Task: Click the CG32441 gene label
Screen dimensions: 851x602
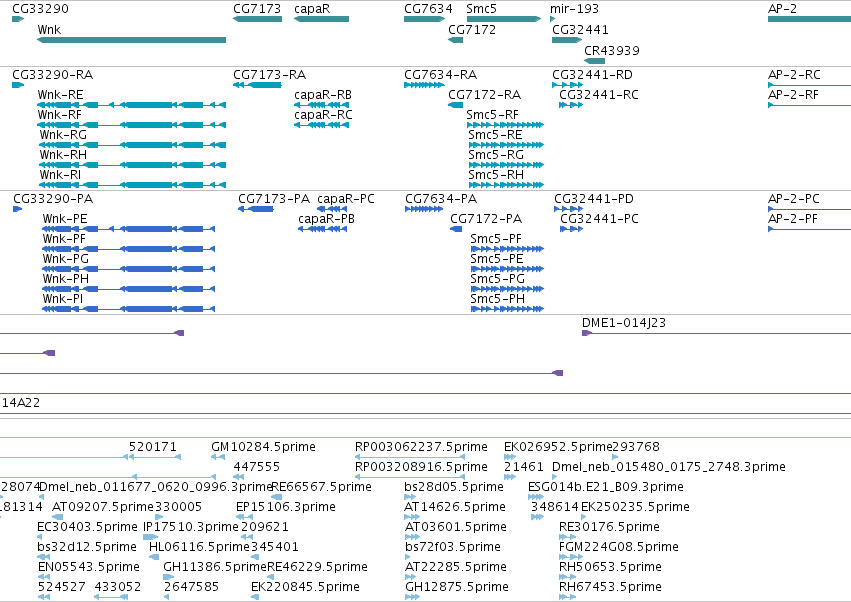Action: point(580,29)
